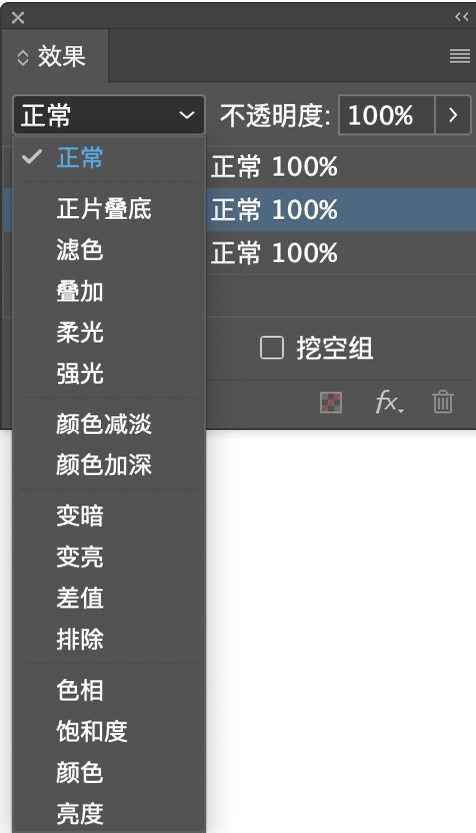This screenshot has height=833, width=476.
Task: Click the 不透明度 100% input field
Action: [x=387, y=115]
